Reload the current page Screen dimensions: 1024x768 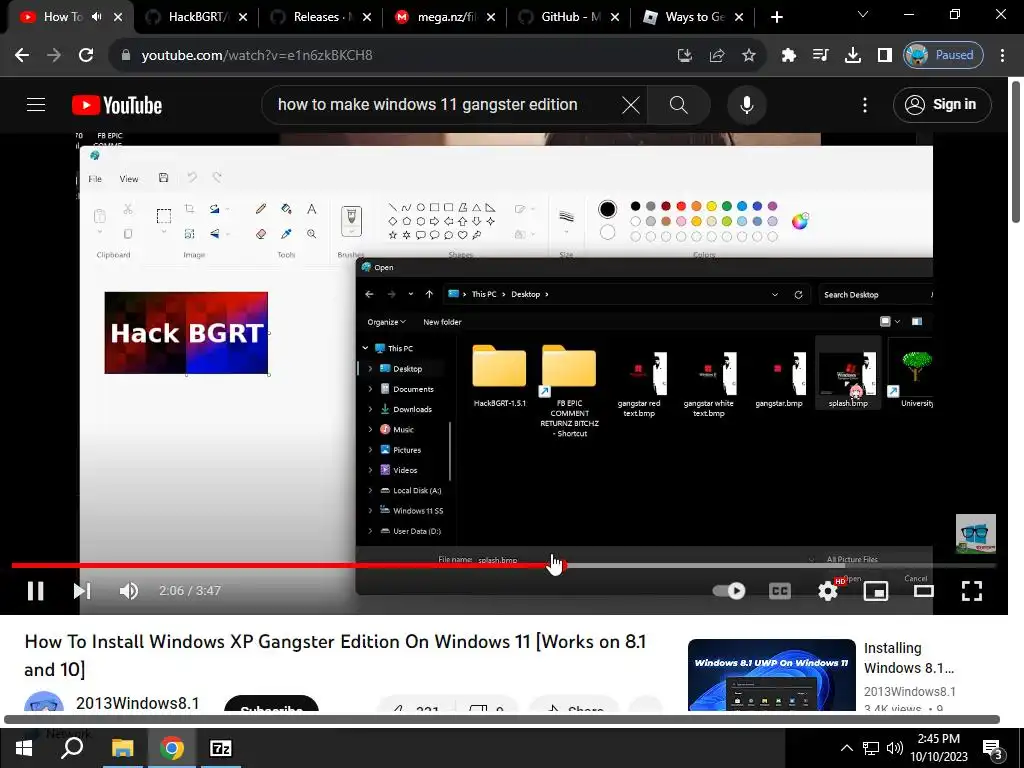86,55
